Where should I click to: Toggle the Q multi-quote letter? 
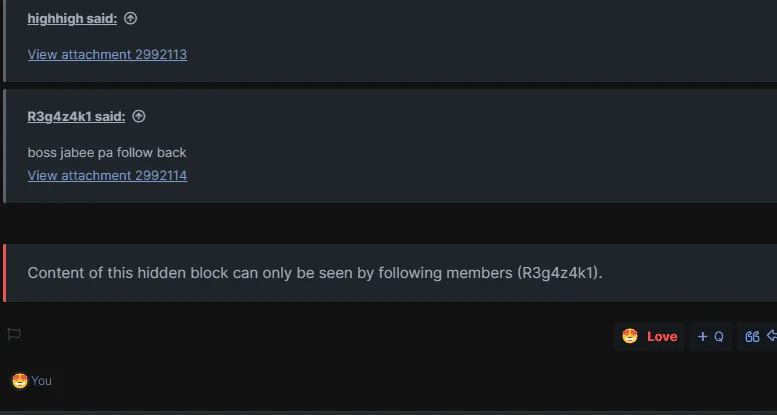pos(719,337)
